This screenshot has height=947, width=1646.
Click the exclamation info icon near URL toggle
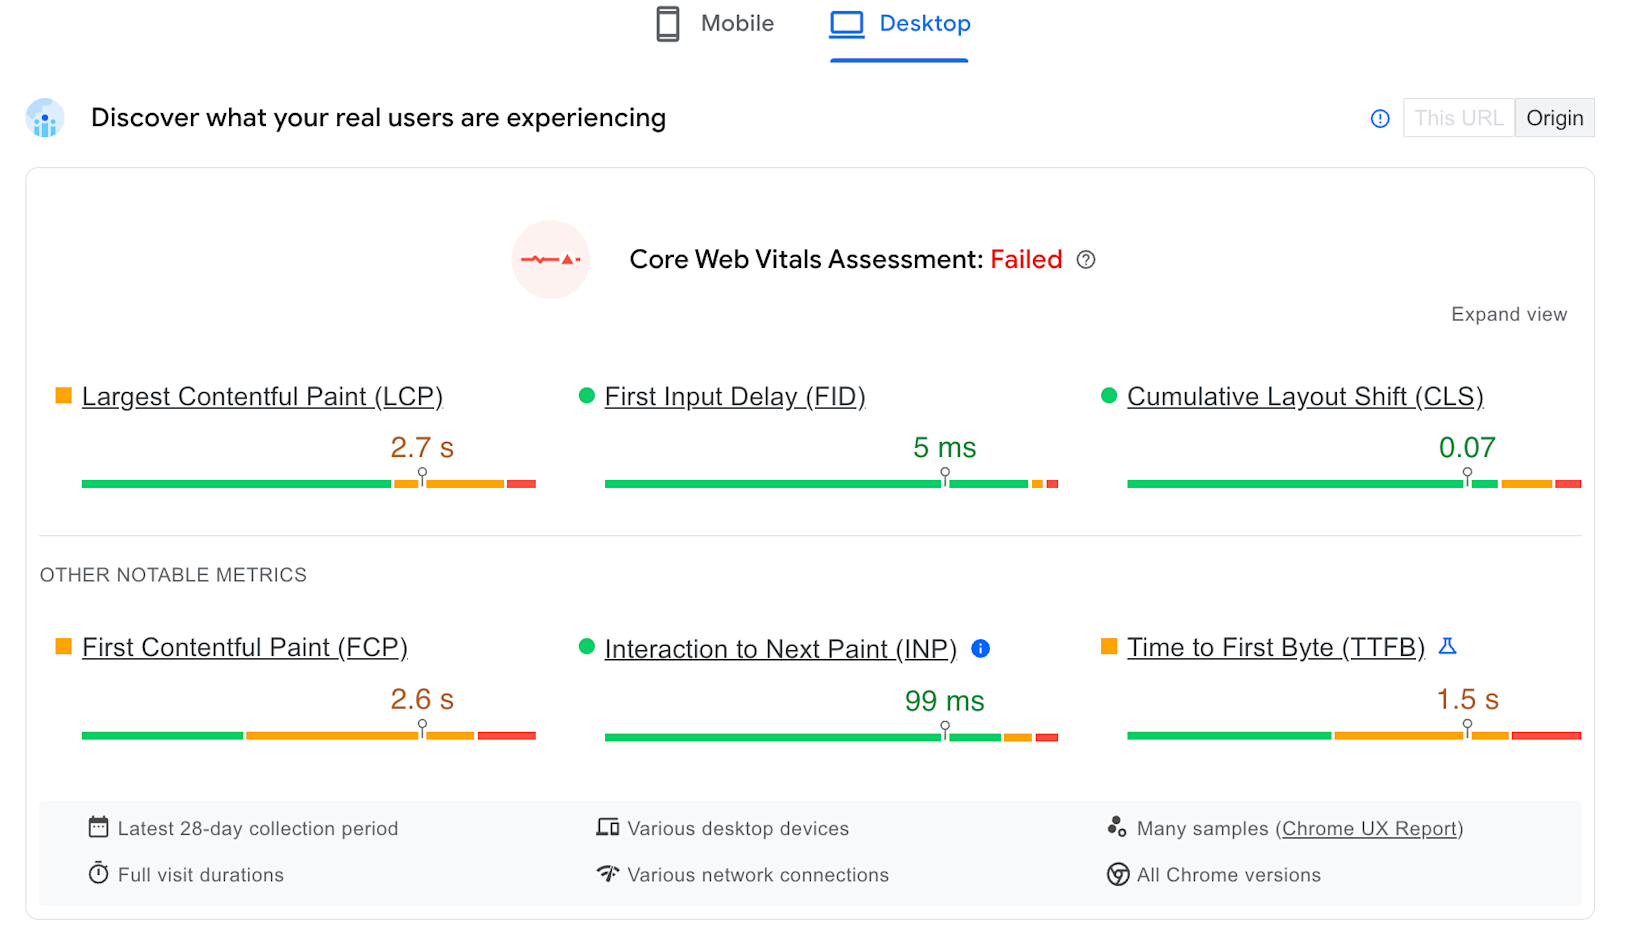pos(1380,118)
